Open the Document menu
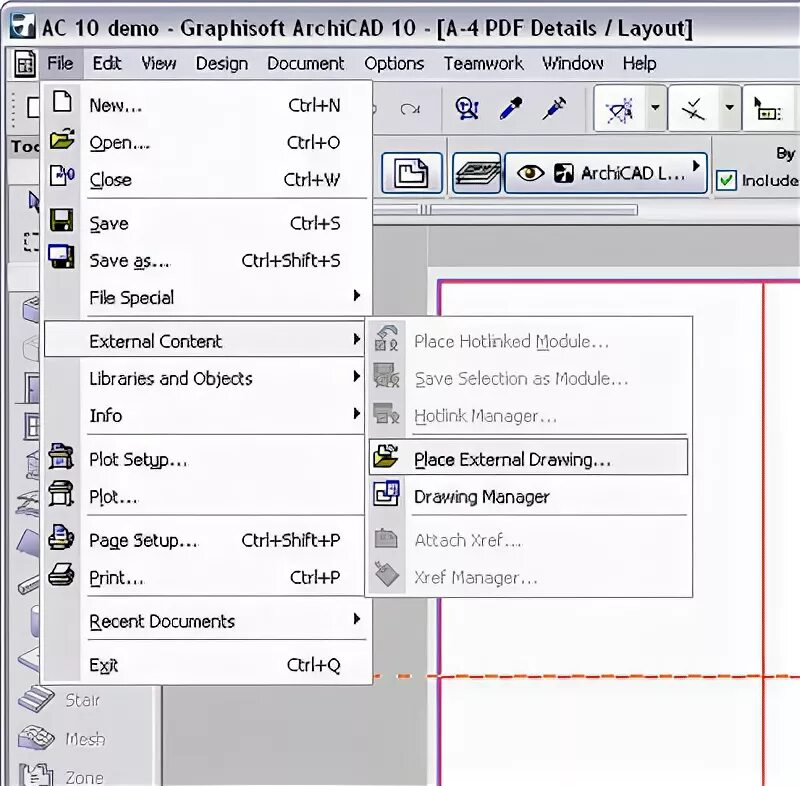 tap(306, 63)
